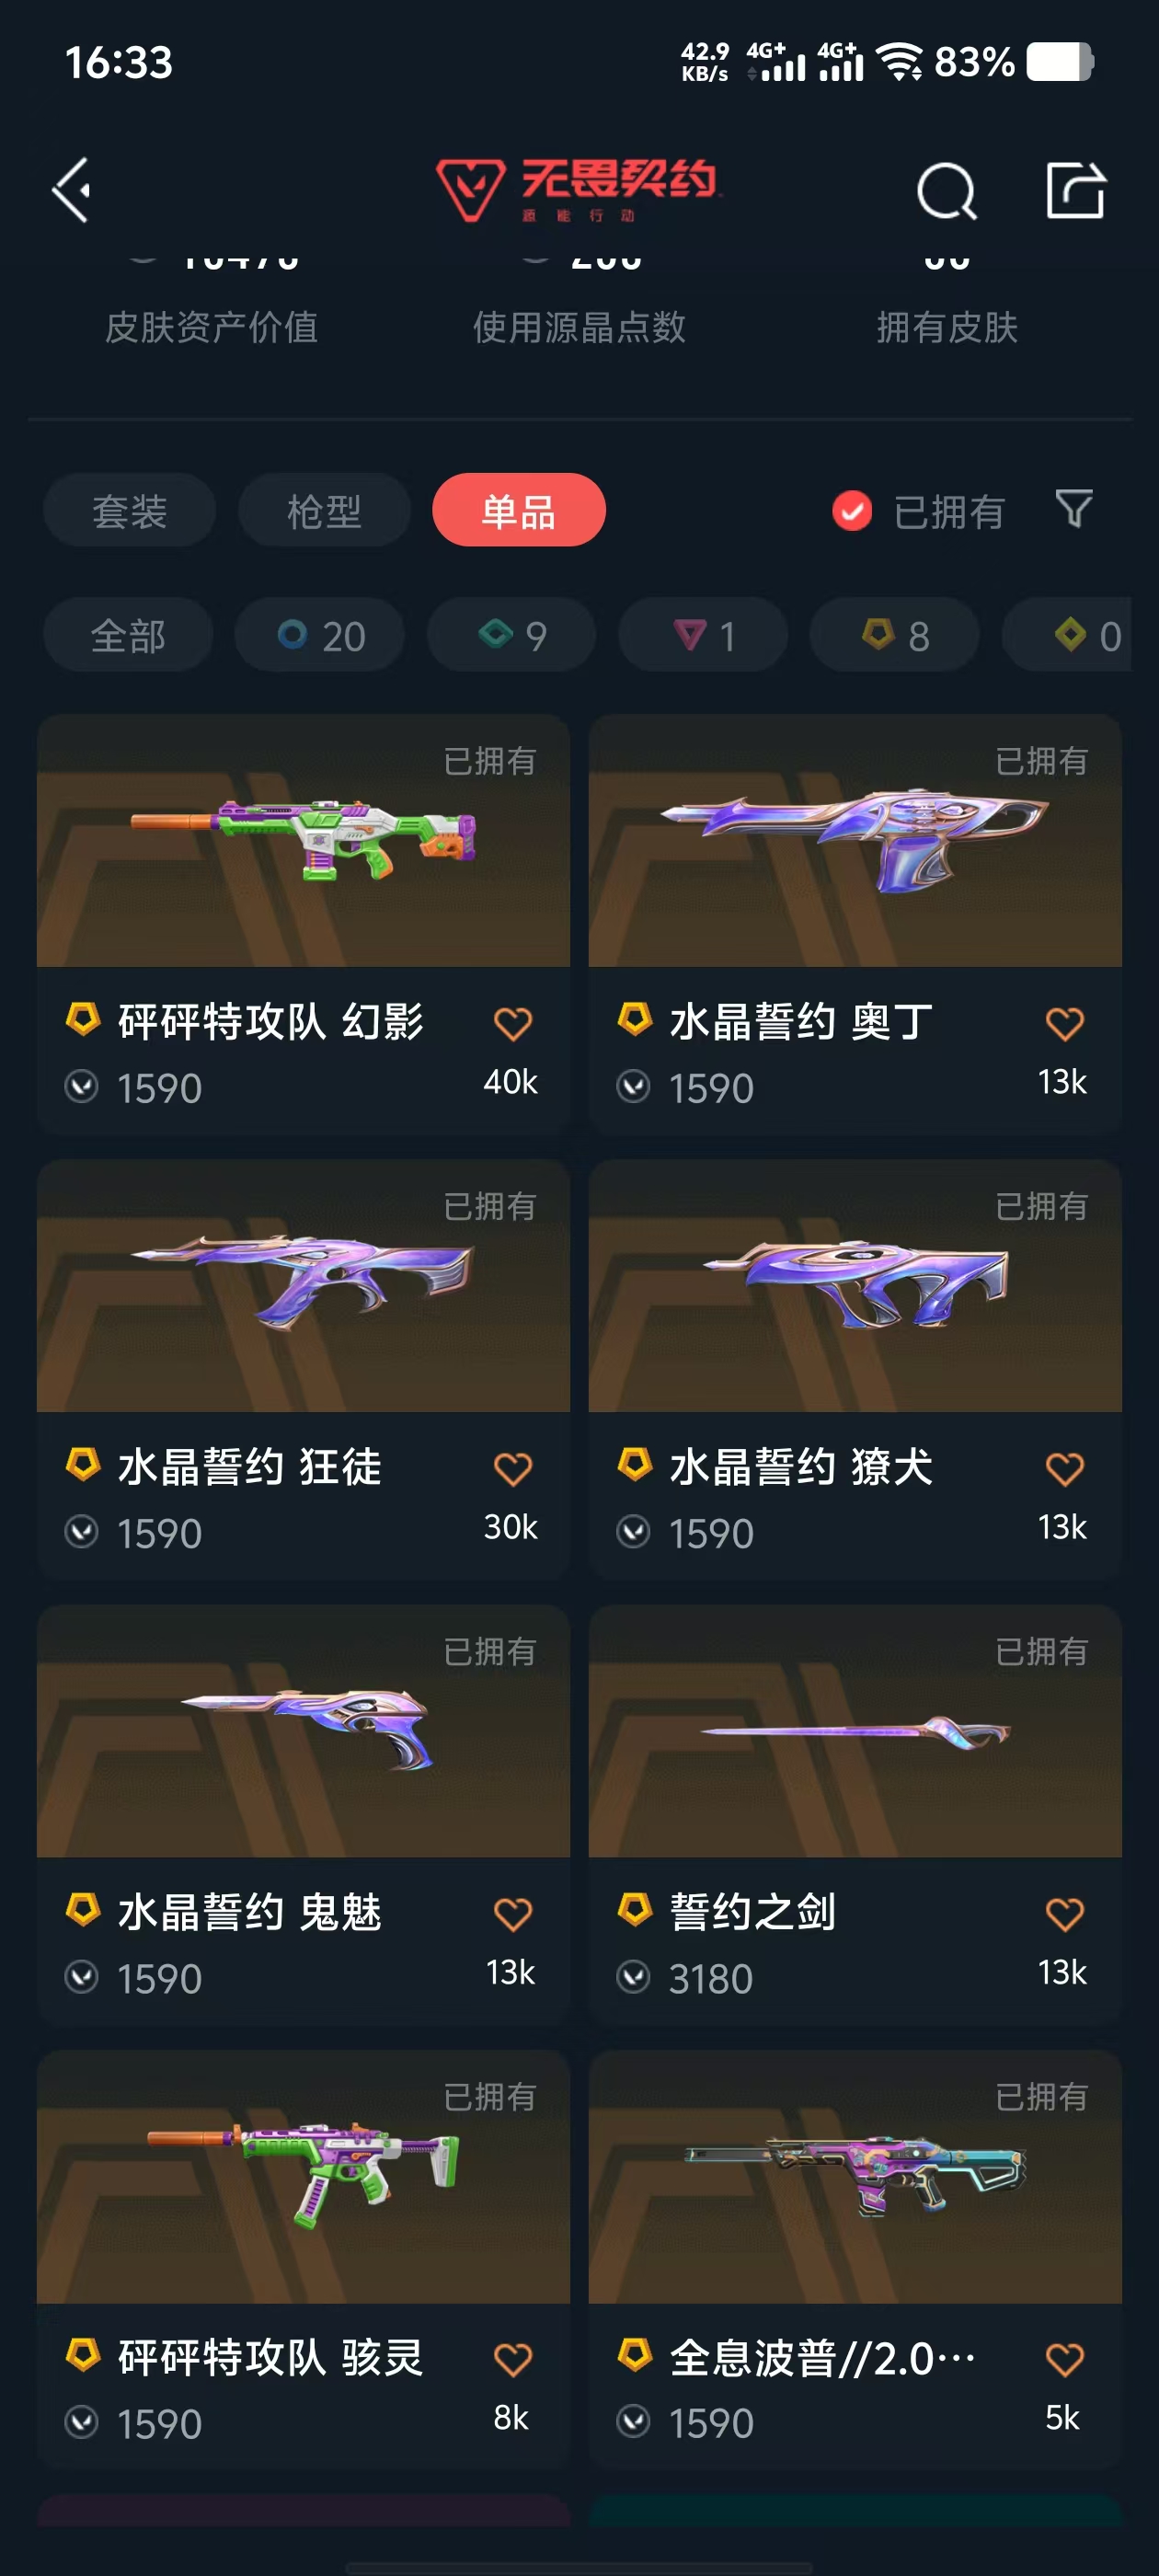This screenshot has width=1159, height=2576.
Task: Like 全息波普//2.0 skin via heart
Action: pos(1064,2359)
